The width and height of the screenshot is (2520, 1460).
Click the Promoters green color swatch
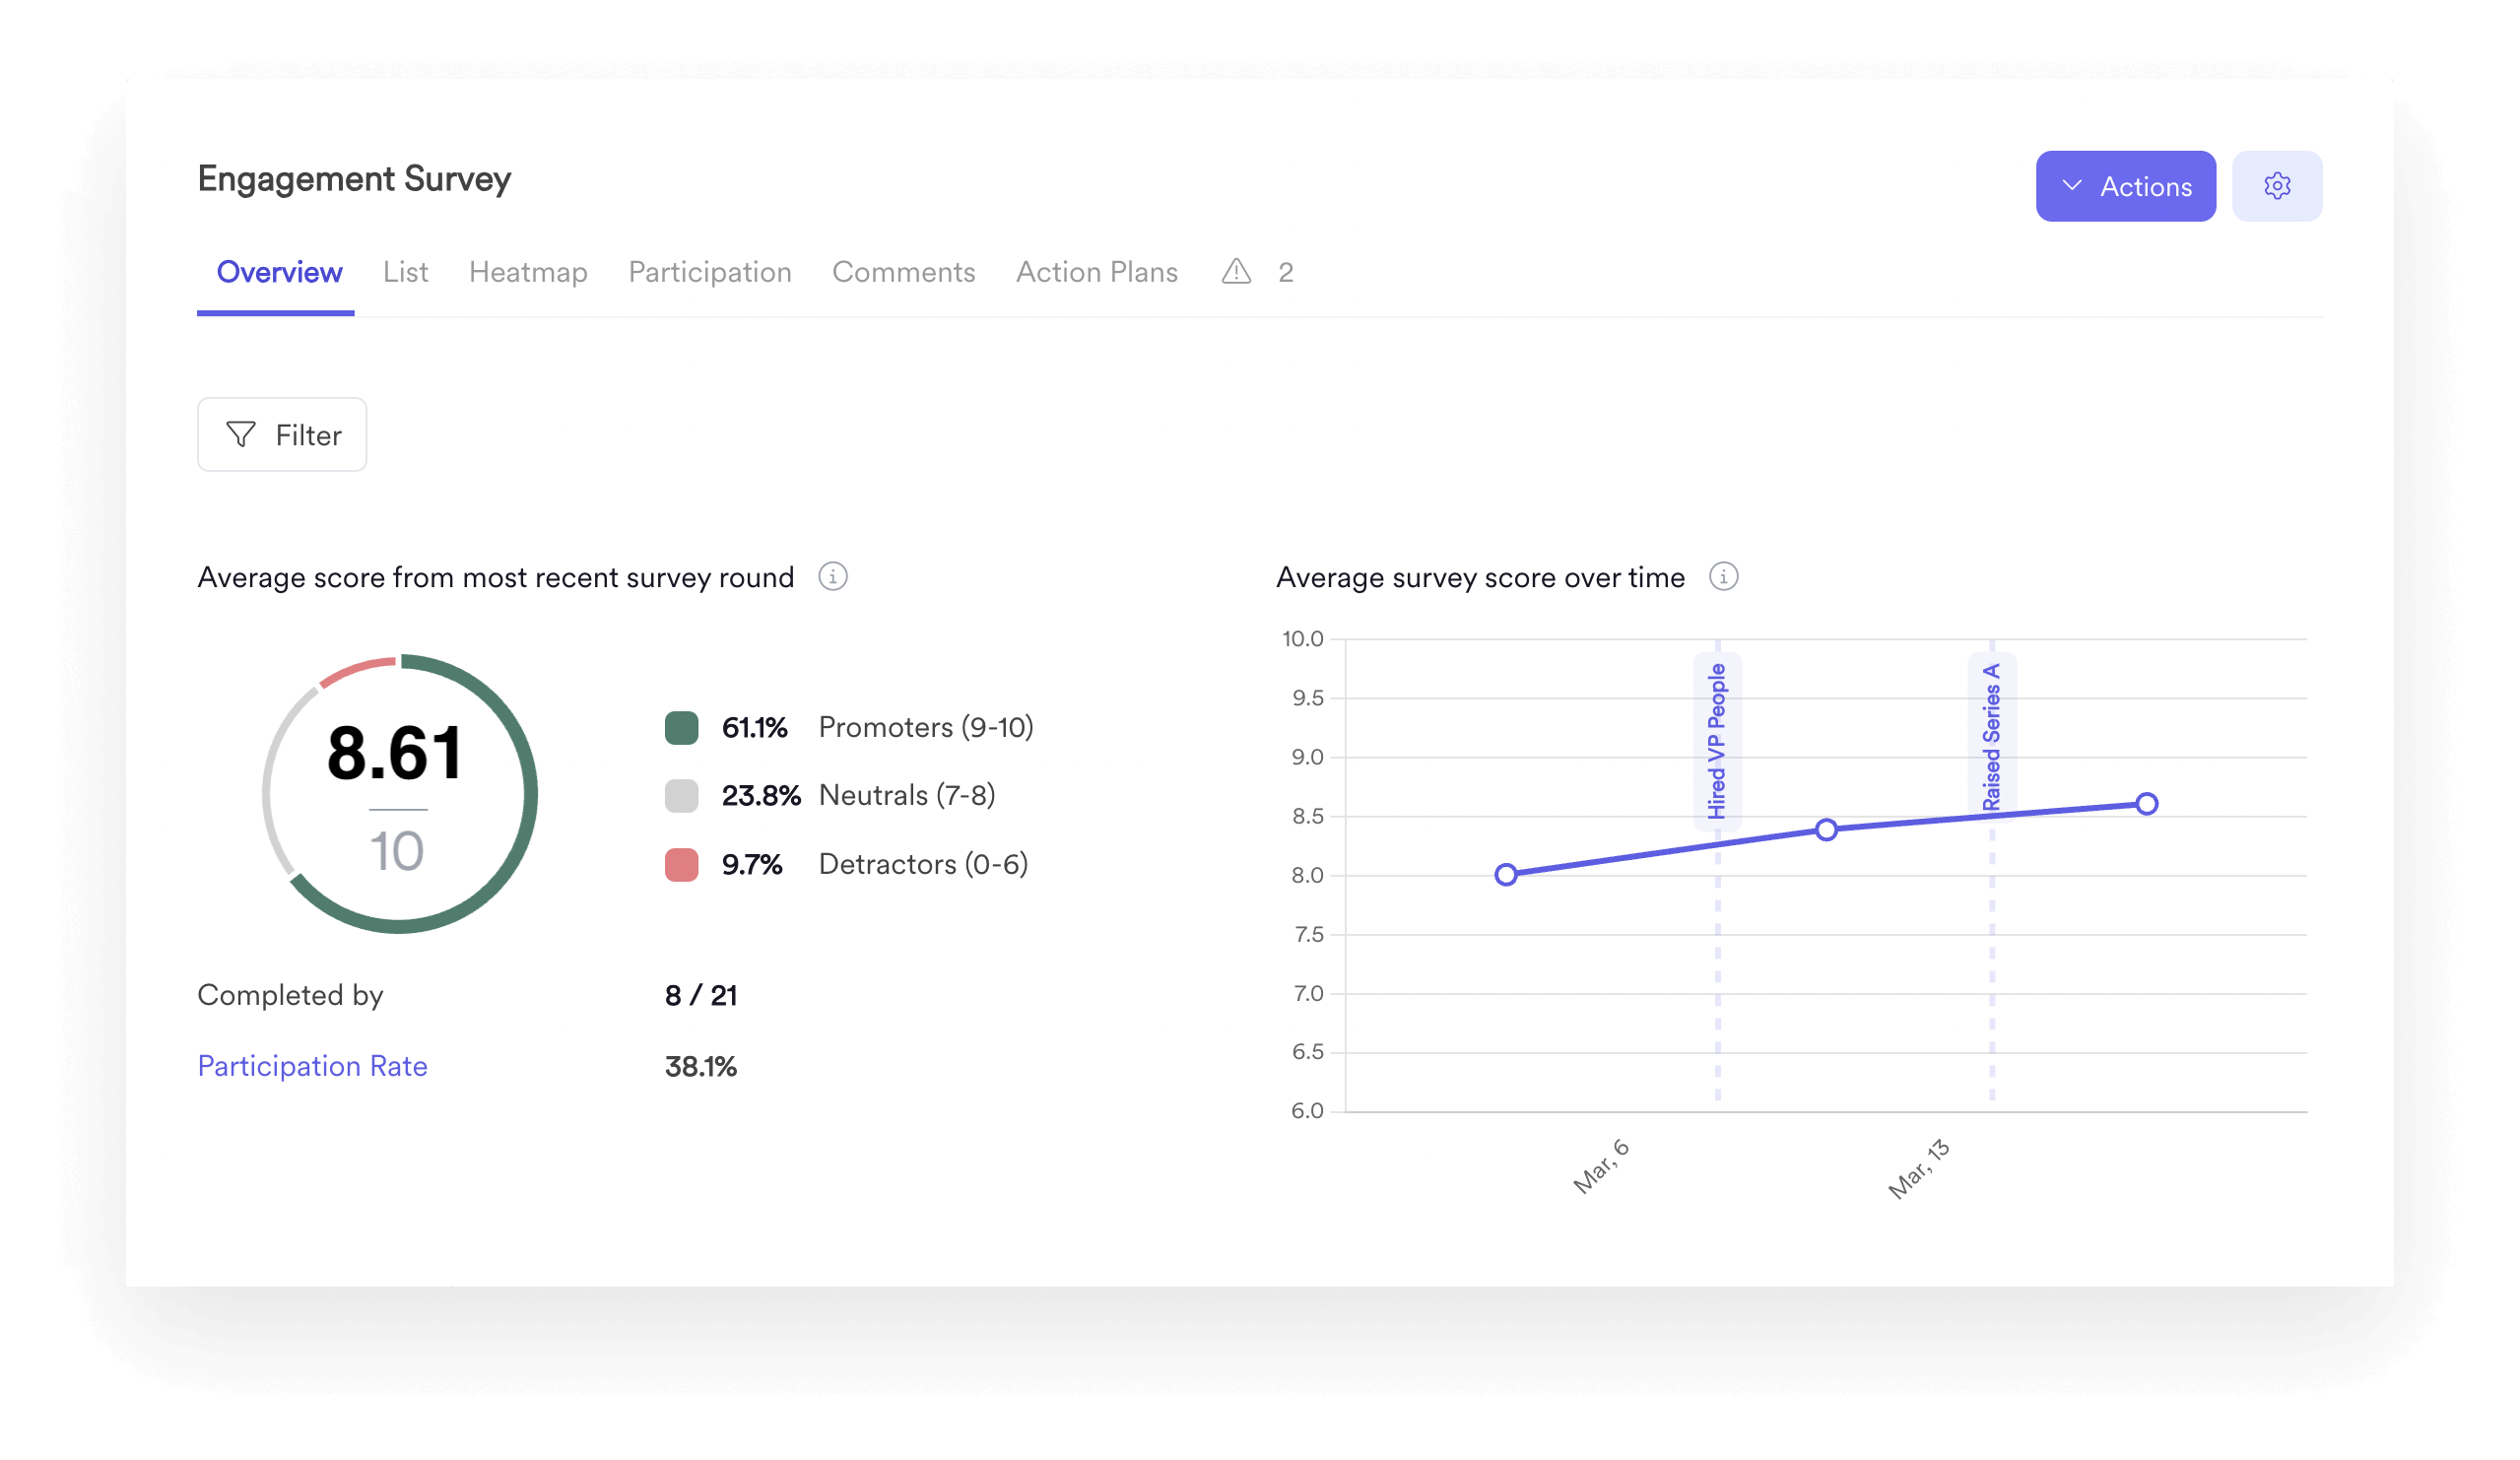pos(680,726)
